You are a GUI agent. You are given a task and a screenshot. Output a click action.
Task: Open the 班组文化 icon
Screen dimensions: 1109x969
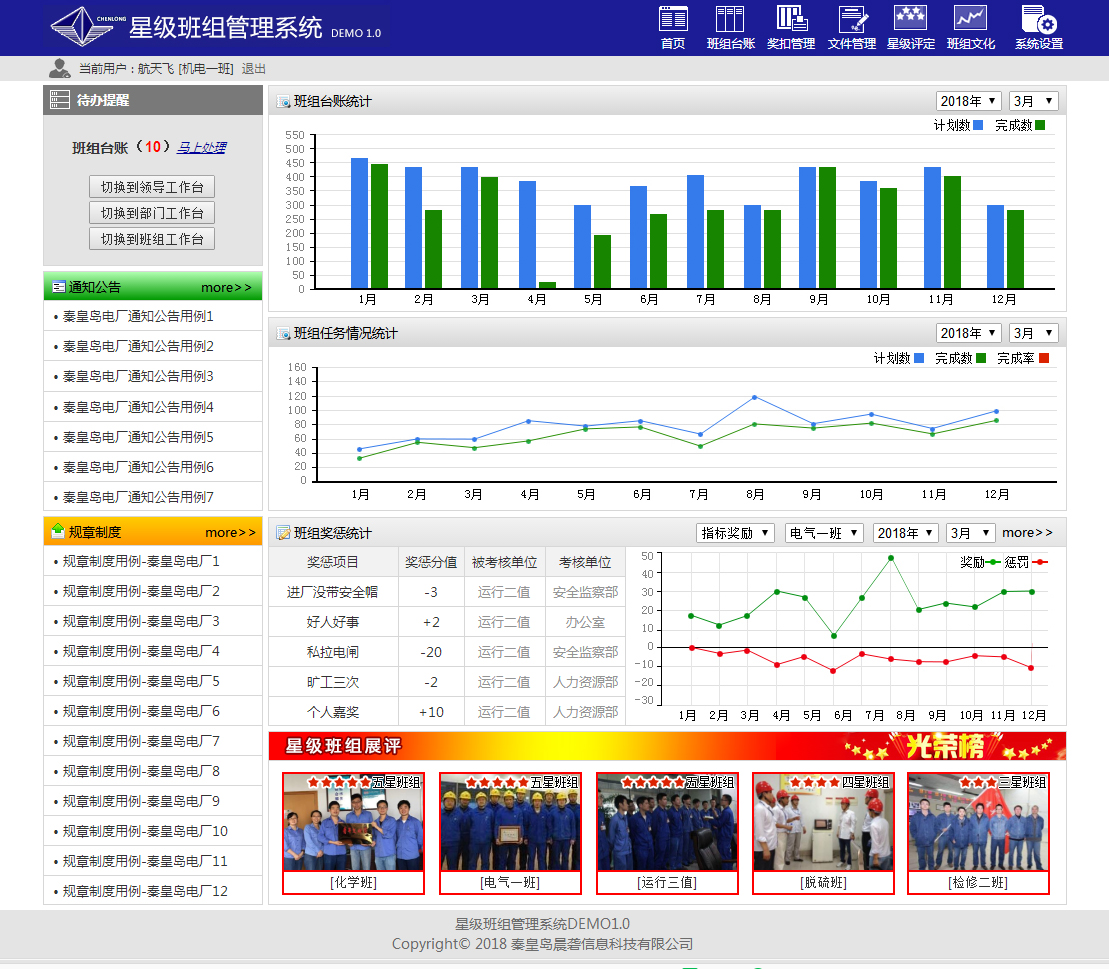[970, 20]
